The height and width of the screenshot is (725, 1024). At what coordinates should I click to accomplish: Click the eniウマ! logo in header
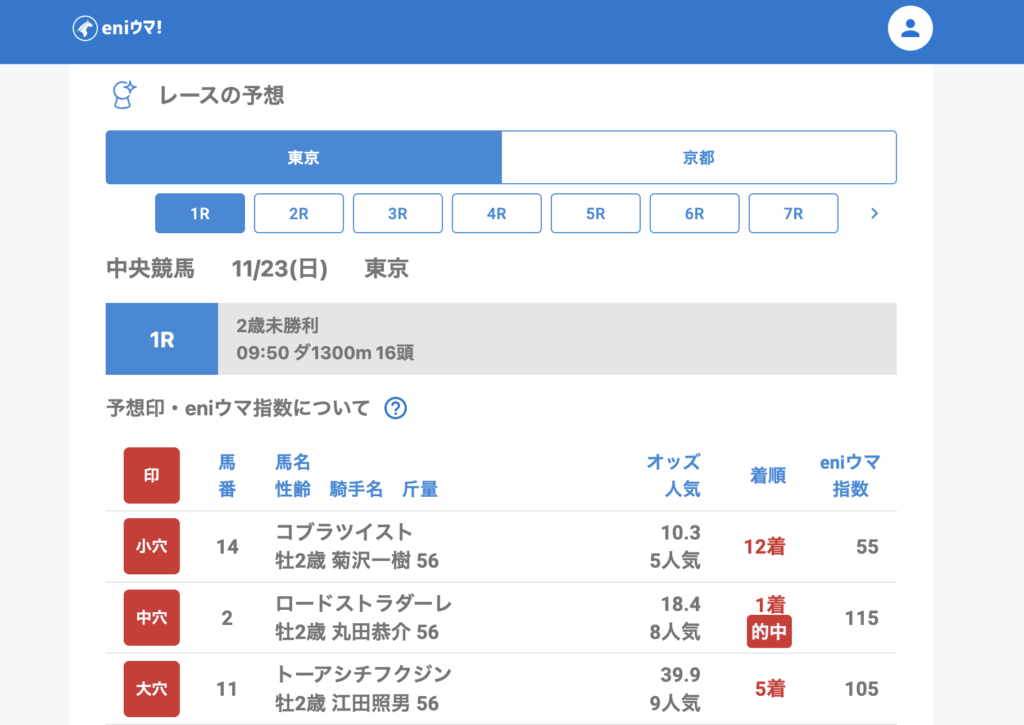118,29
